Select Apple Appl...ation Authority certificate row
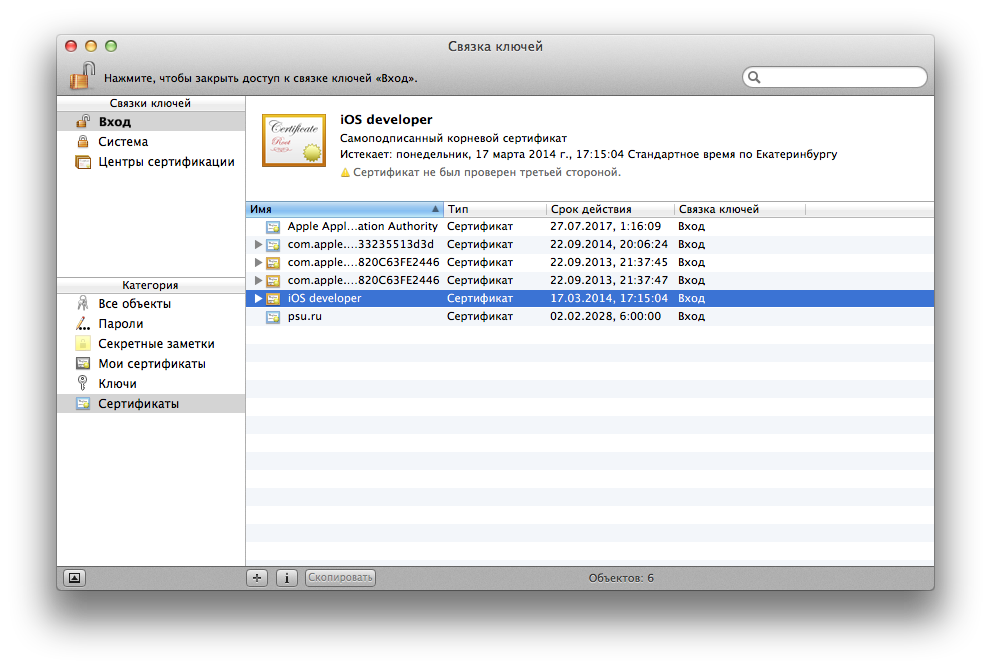 pos(590,226)
